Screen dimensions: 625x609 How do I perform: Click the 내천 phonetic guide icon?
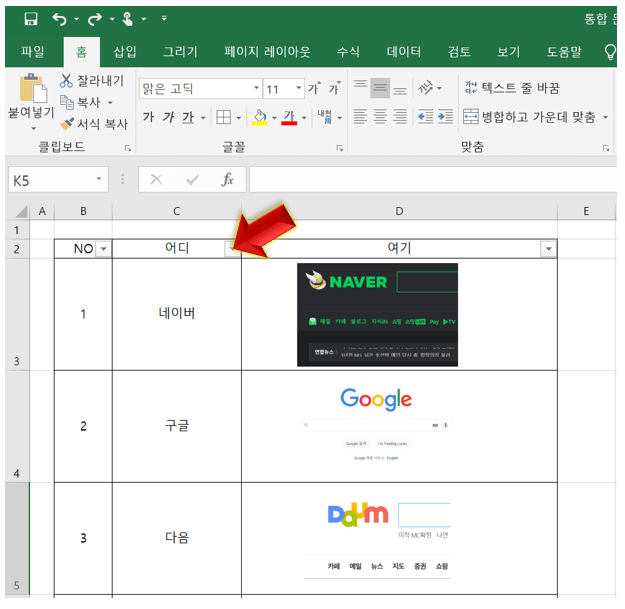pyautogui.click(x=324, y=117)
